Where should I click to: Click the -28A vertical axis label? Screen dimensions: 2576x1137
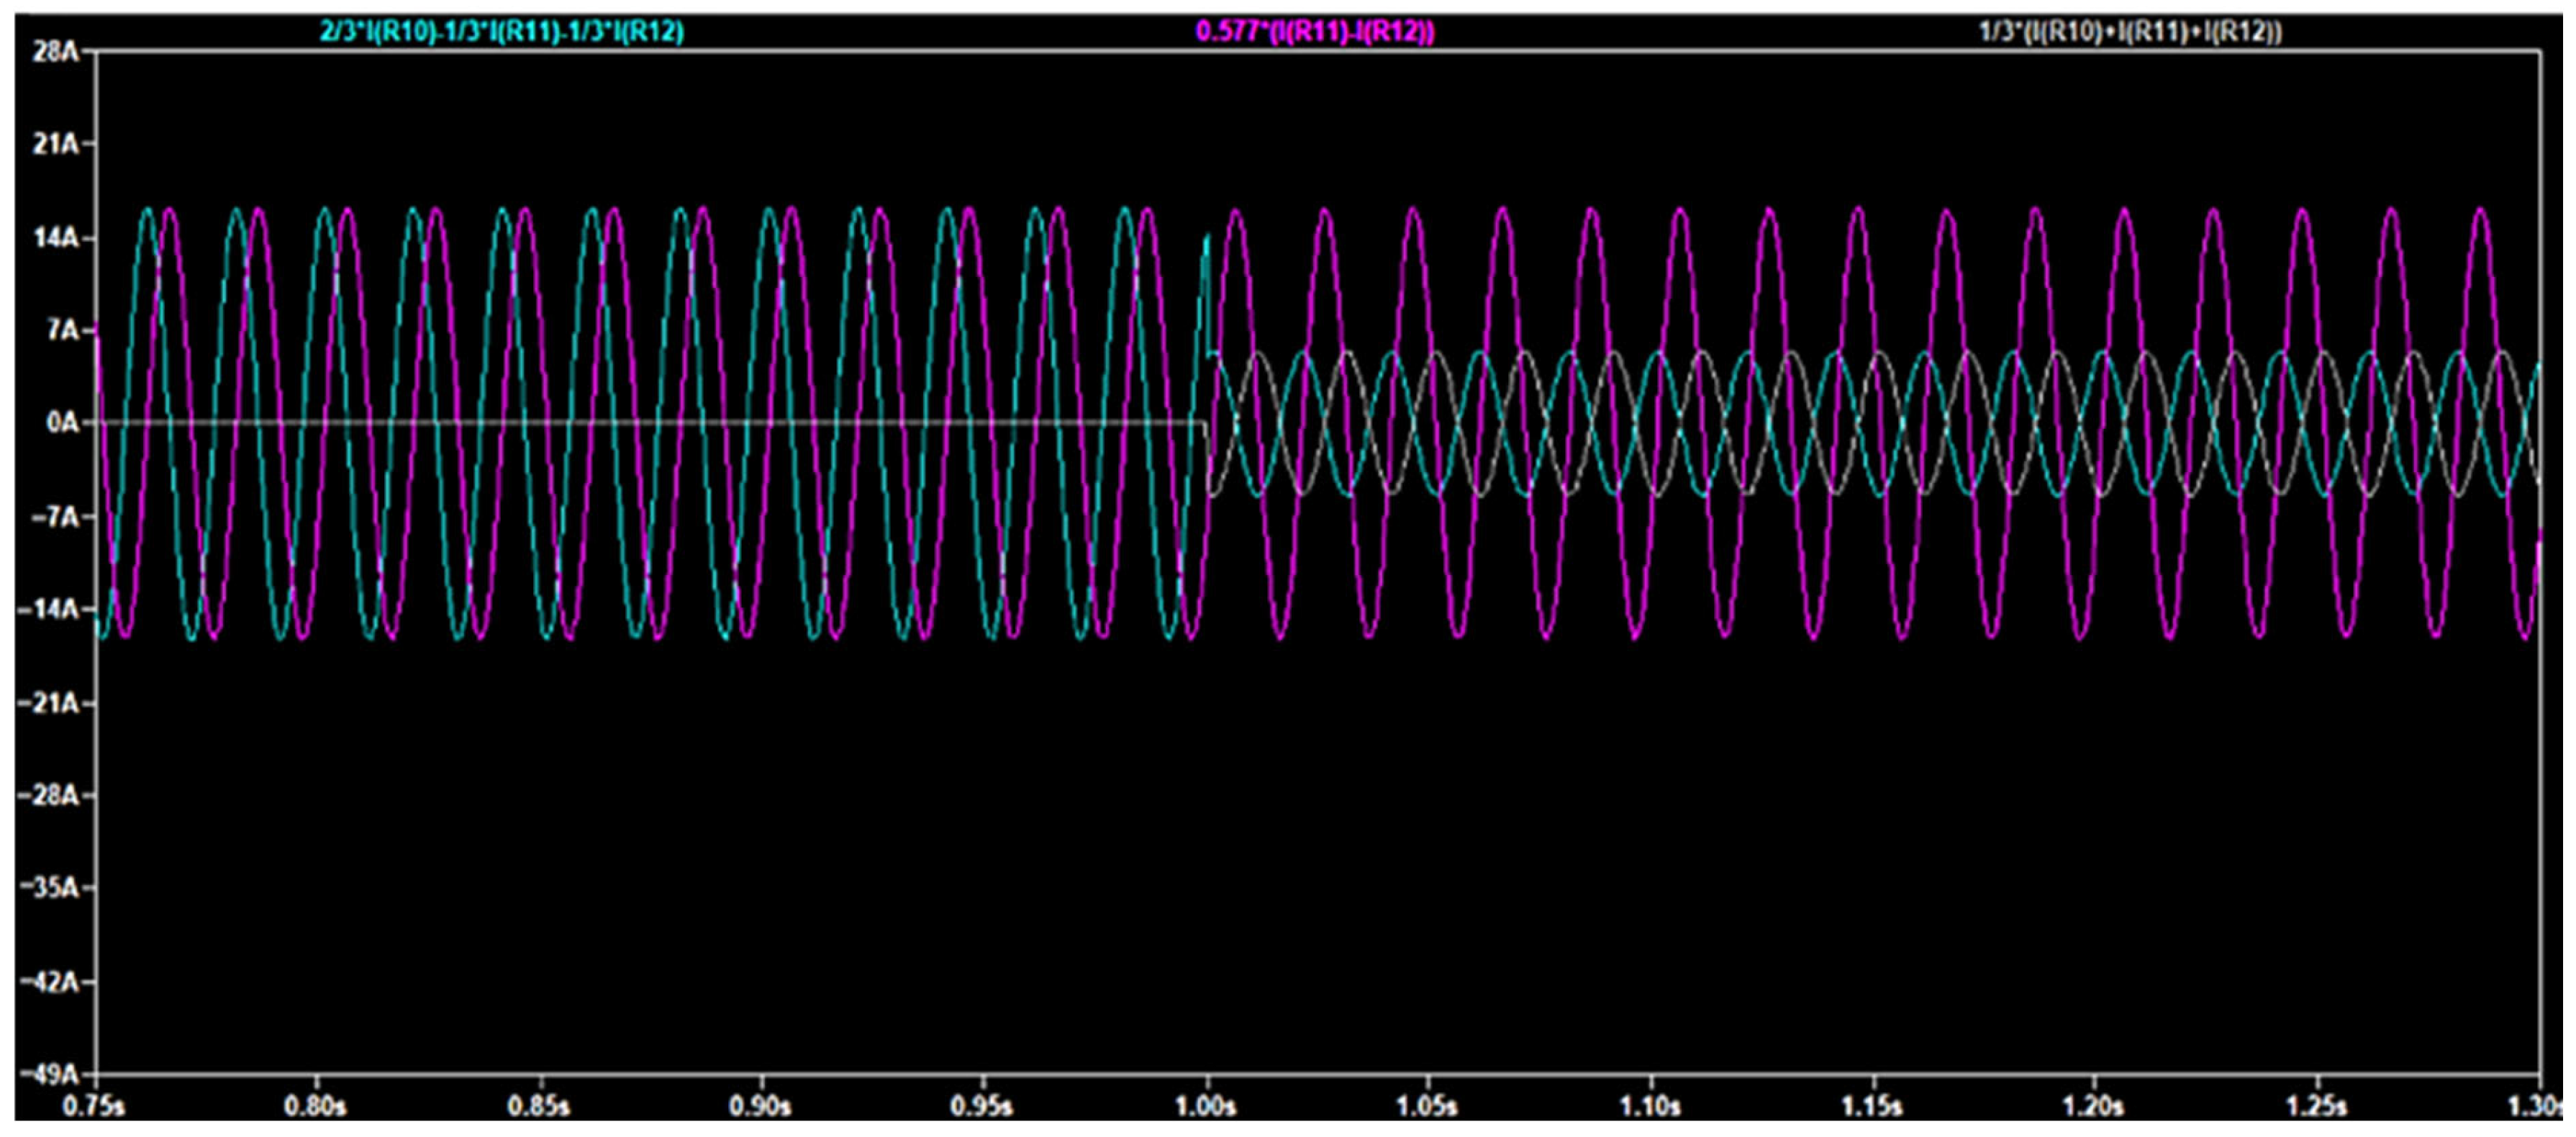50,797
